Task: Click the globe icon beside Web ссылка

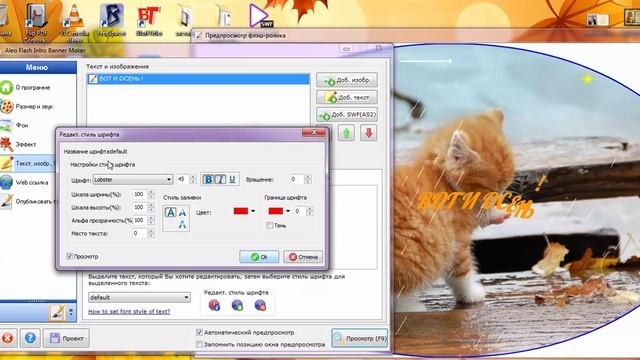Action: coord(7,182)
